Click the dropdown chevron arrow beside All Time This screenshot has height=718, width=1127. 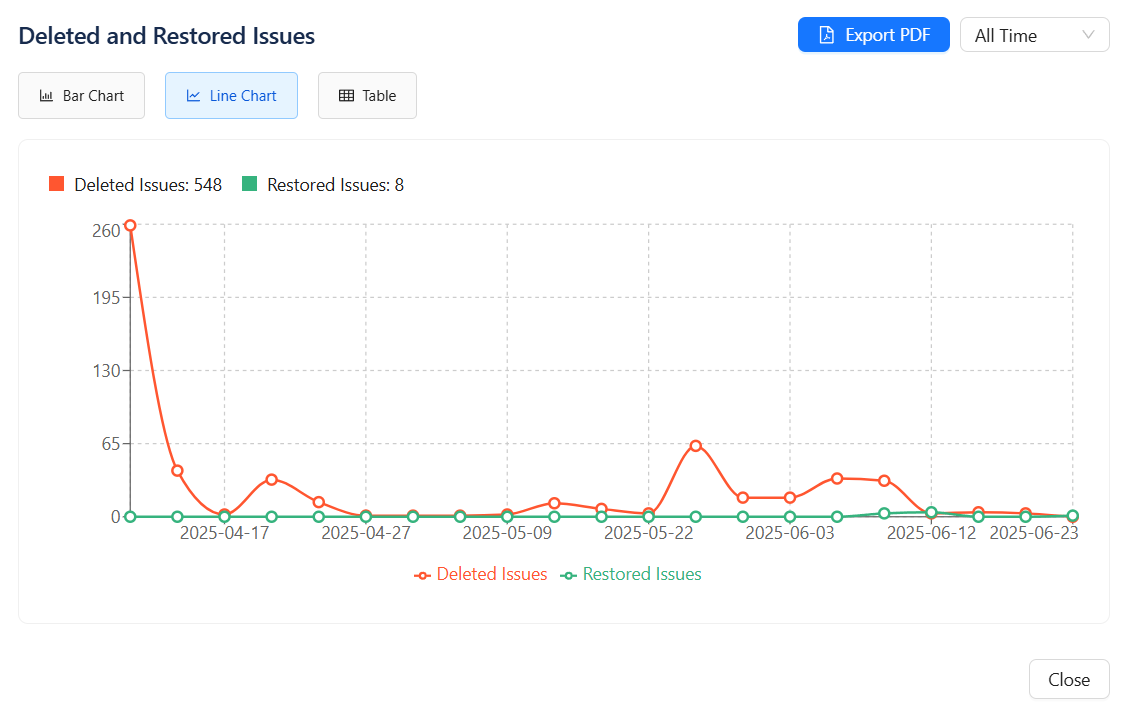tap(1089, 35)
